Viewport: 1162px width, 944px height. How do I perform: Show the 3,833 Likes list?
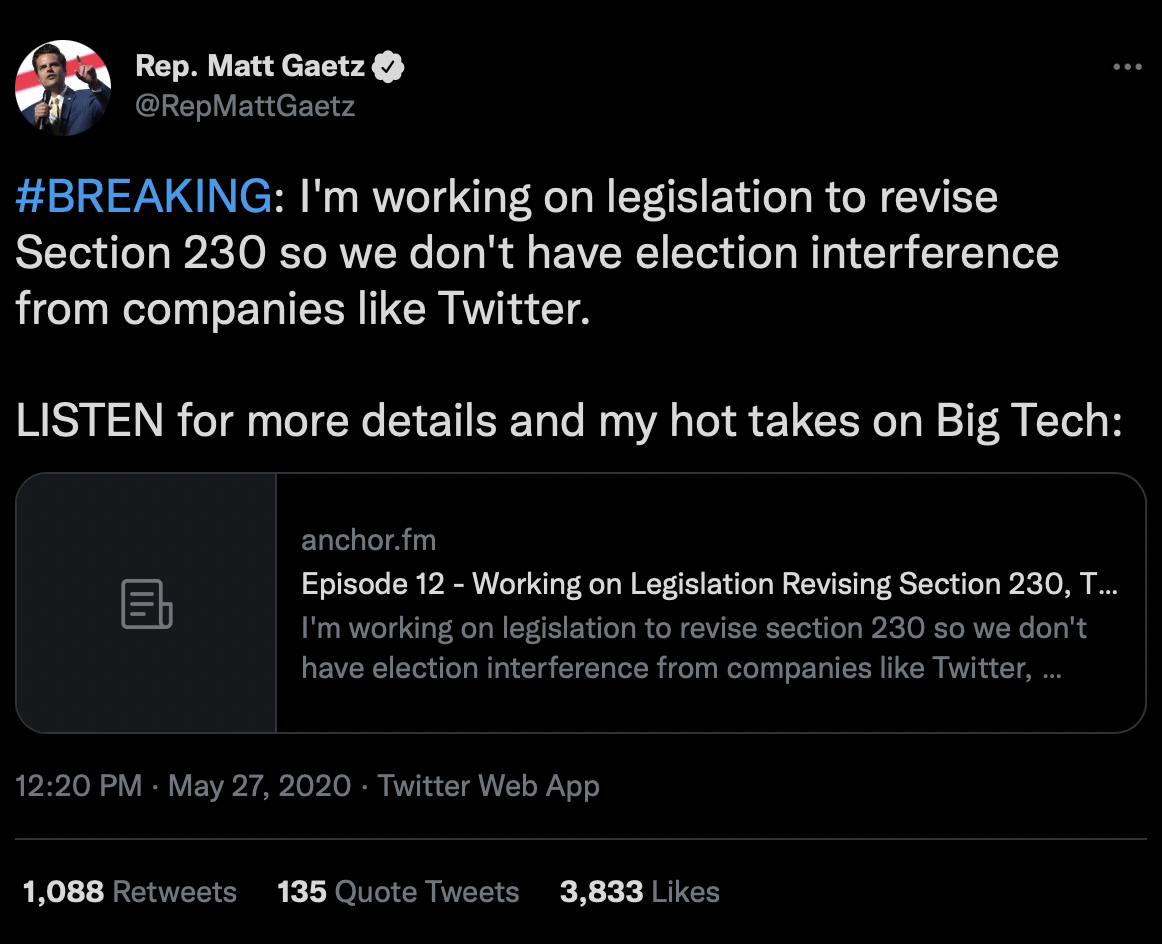(639, 892)
